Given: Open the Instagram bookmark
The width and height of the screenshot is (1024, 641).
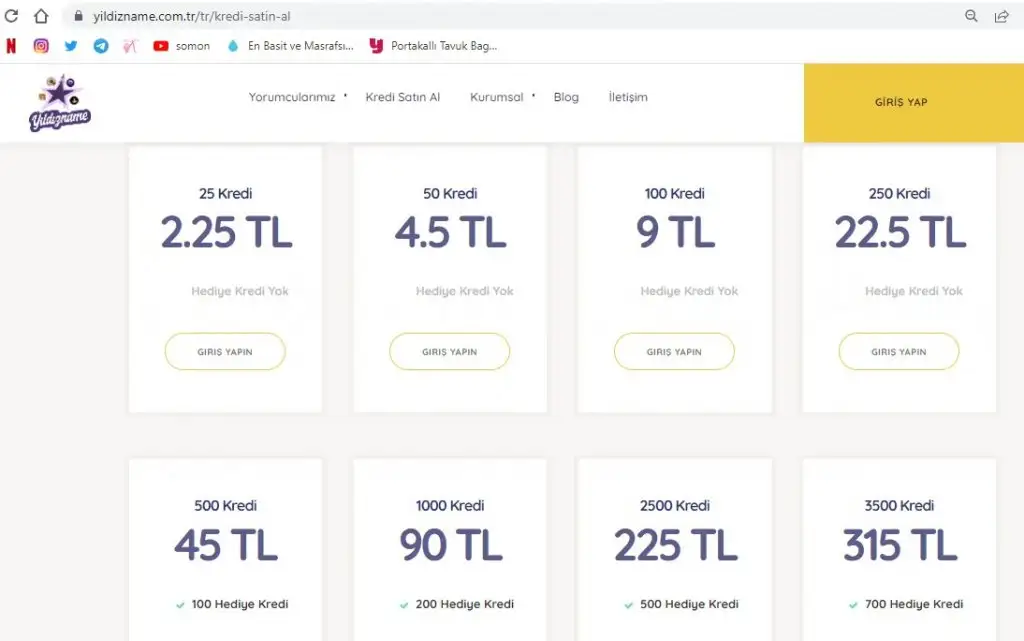Looking at the screenshot, I should click(x=41, y=46).
